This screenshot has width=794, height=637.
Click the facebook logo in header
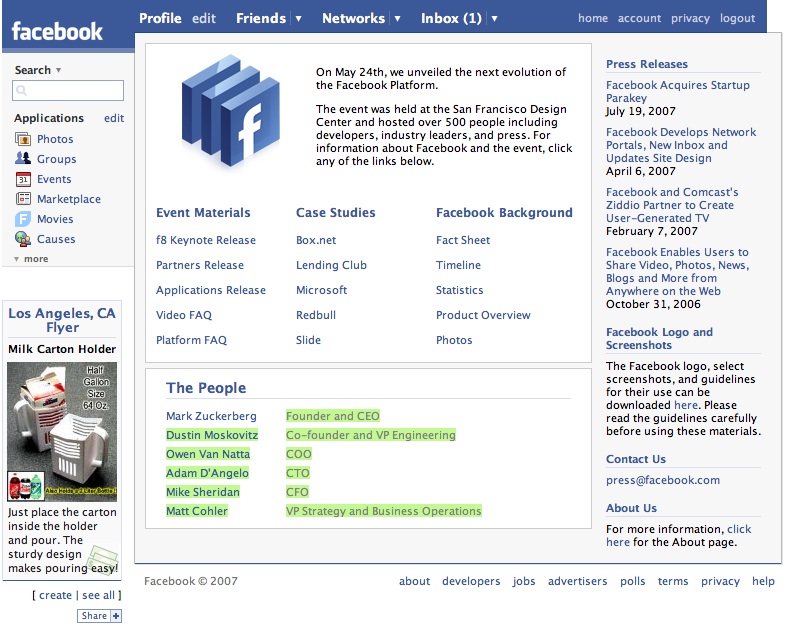point(57,31)
